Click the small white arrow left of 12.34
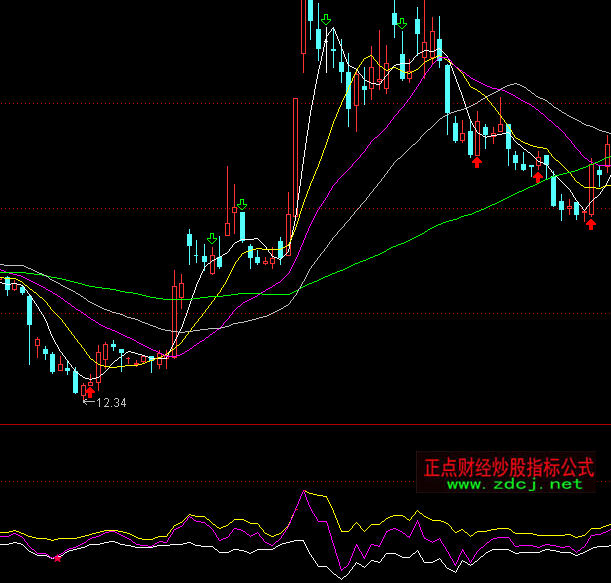Viewport: 611px width, 583px height. click(x=87, y=403)
